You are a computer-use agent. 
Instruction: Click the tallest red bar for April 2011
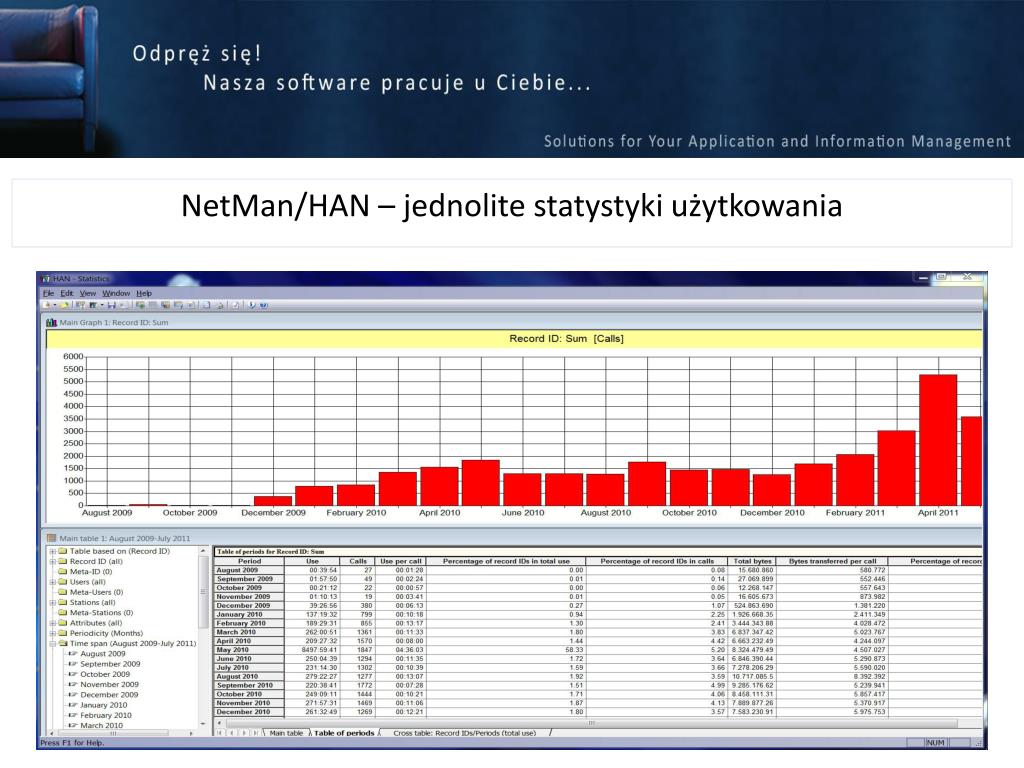click(x=938, y=440)
